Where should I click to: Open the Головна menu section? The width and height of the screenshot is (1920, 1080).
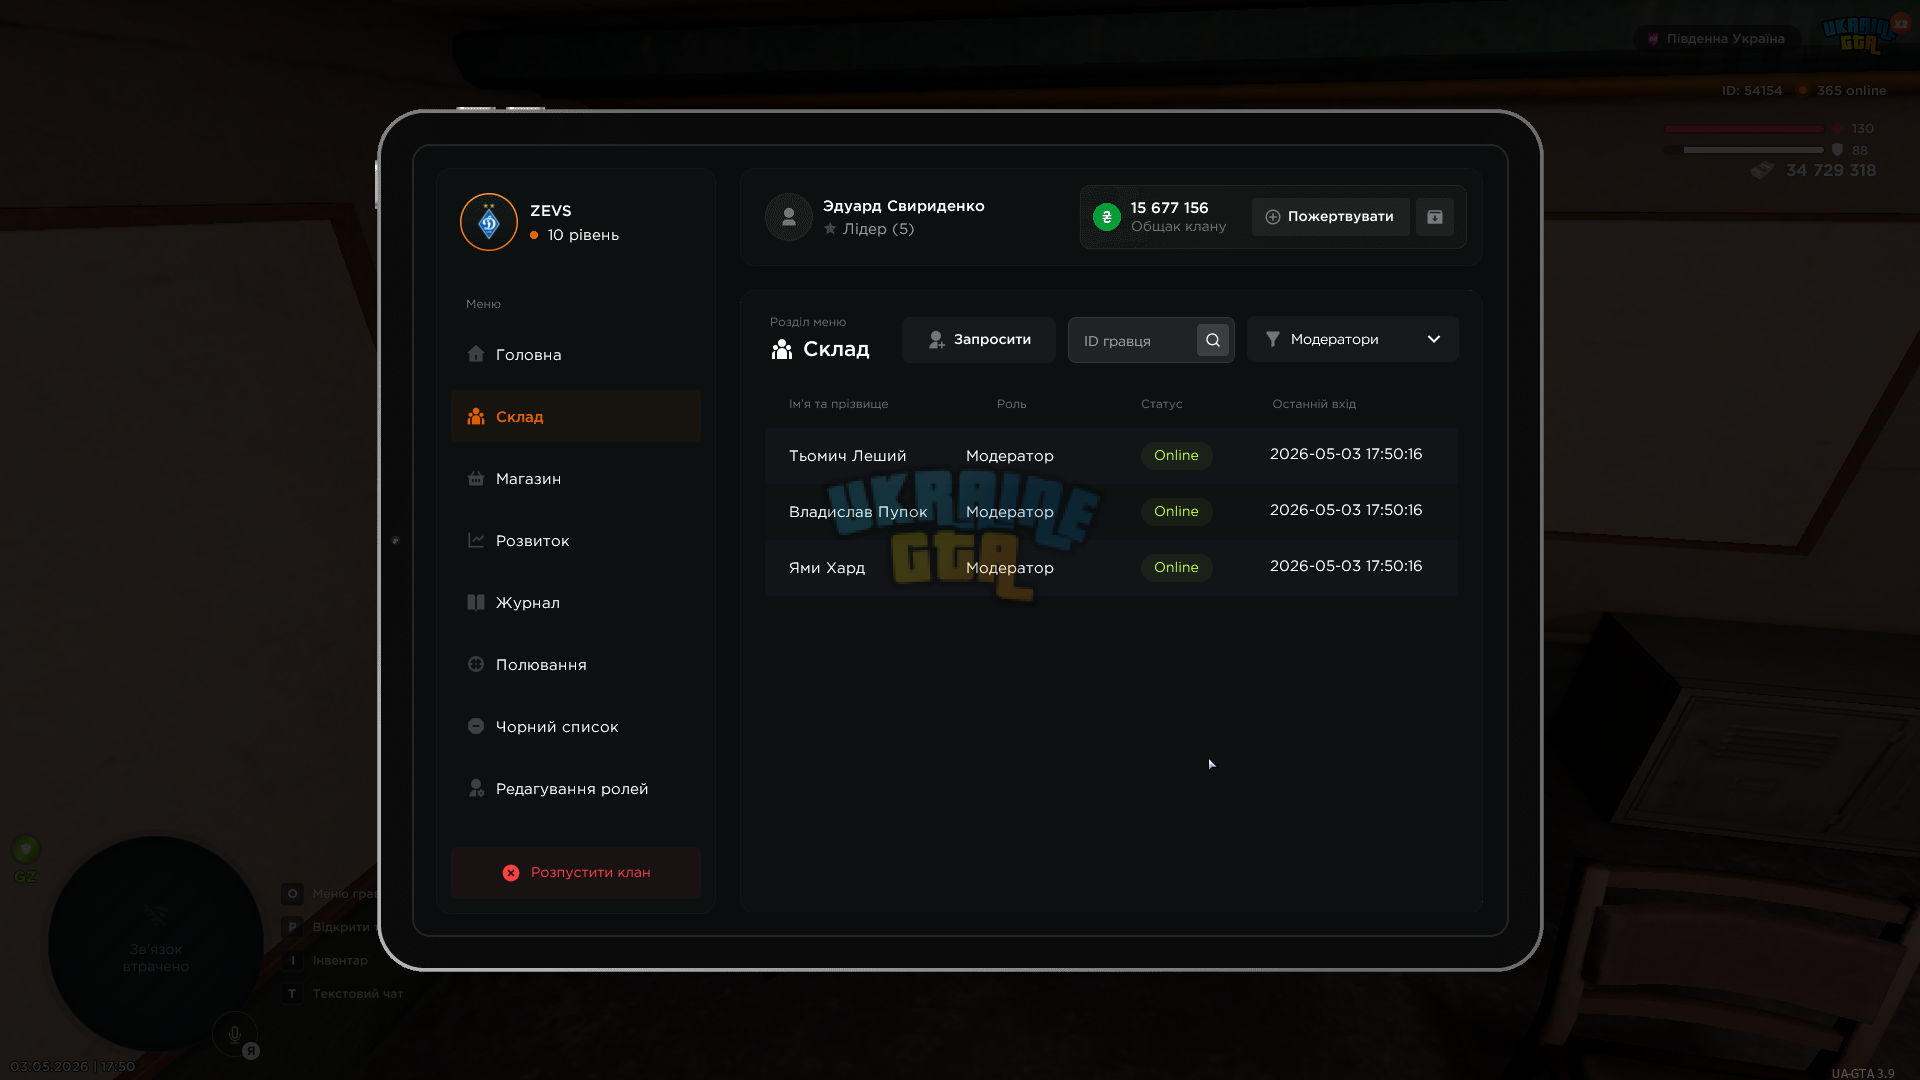point(576,355)
